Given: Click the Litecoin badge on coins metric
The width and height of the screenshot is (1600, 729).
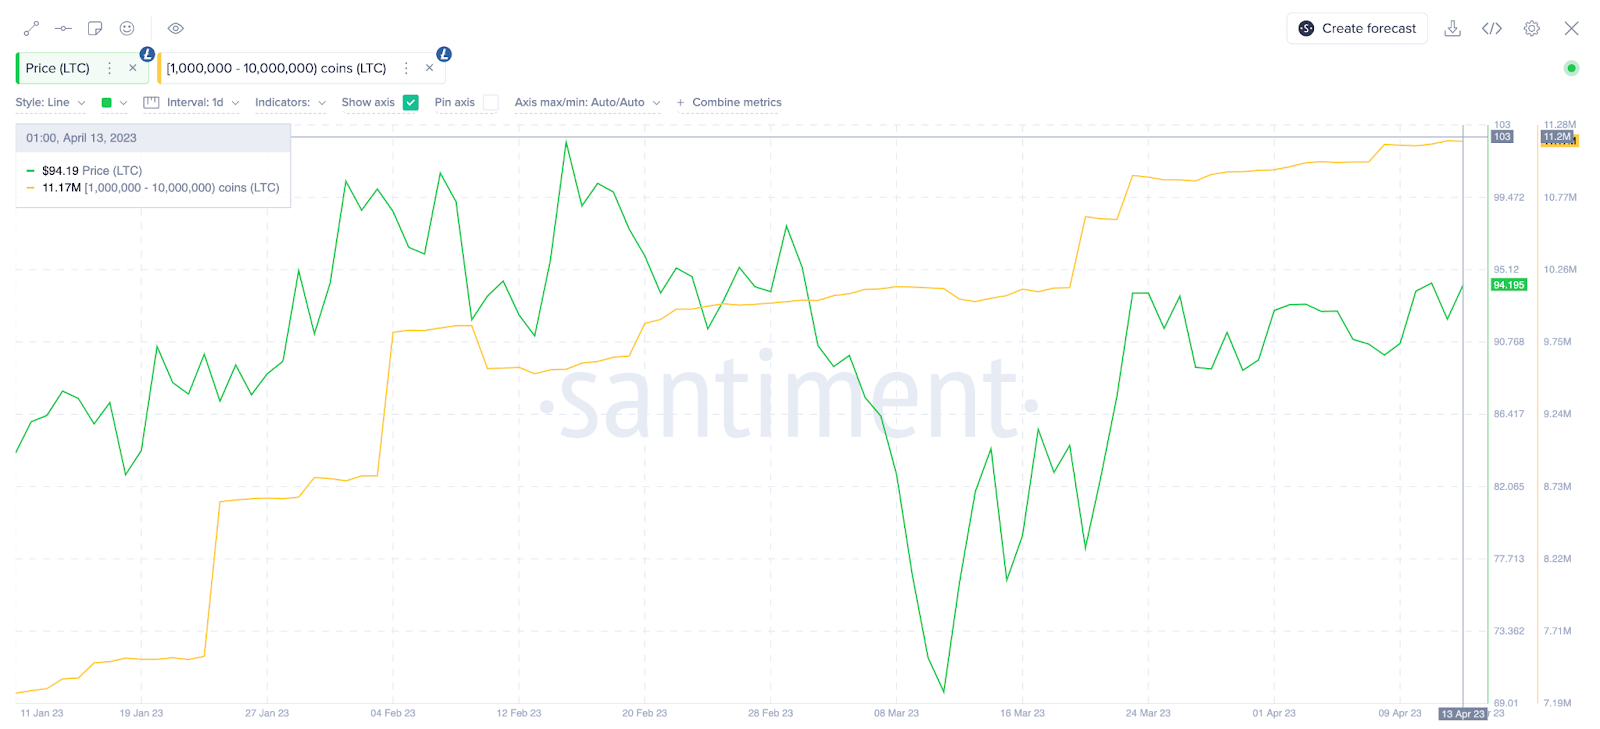Looking at the screenshot, I should [444, 54].
